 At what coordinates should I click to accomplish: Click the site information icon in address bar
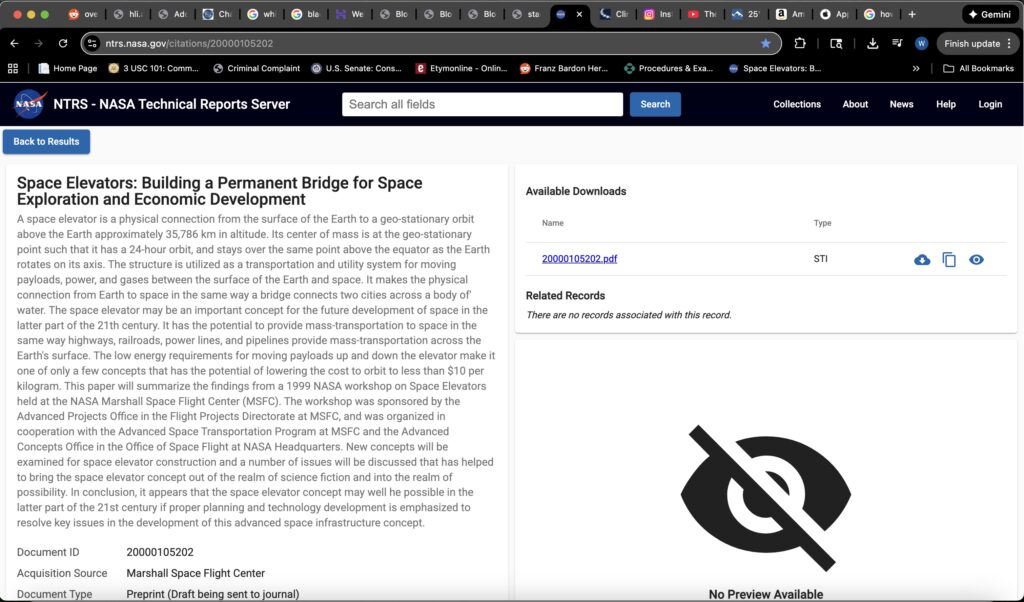[x=92, y=44]
